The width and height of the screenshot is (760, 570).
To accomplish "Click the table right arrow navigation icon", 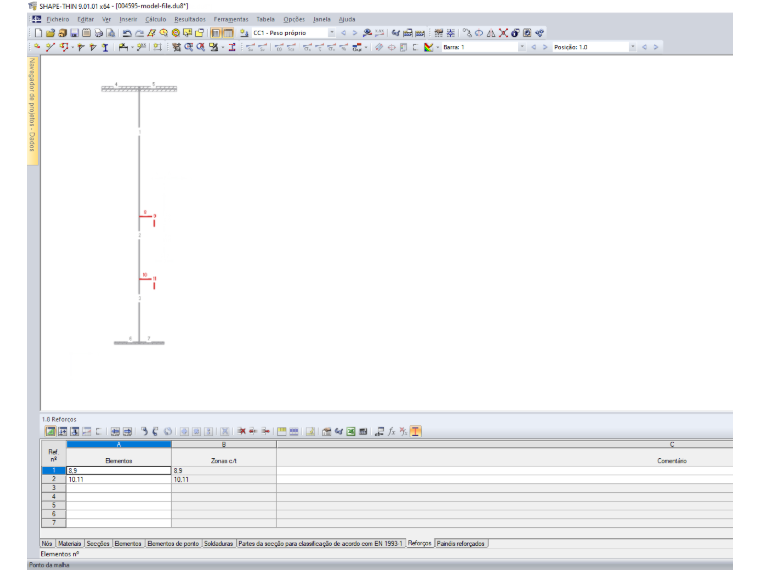I will (127, 431).
